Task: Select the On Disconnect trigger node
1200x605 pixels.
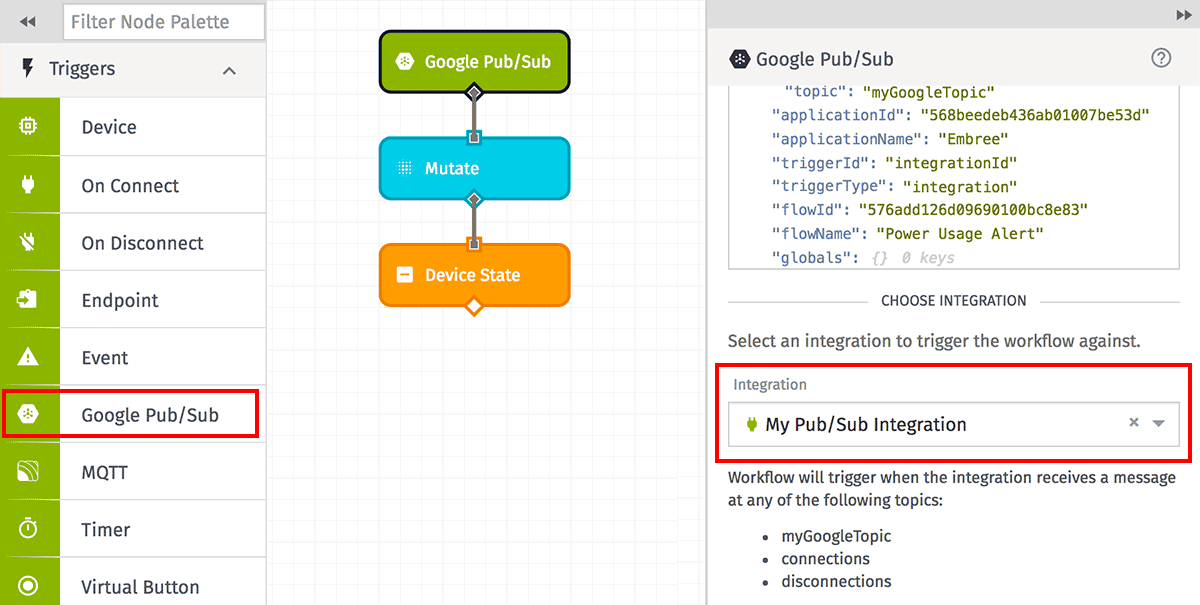Action: [x=133, y=242]
